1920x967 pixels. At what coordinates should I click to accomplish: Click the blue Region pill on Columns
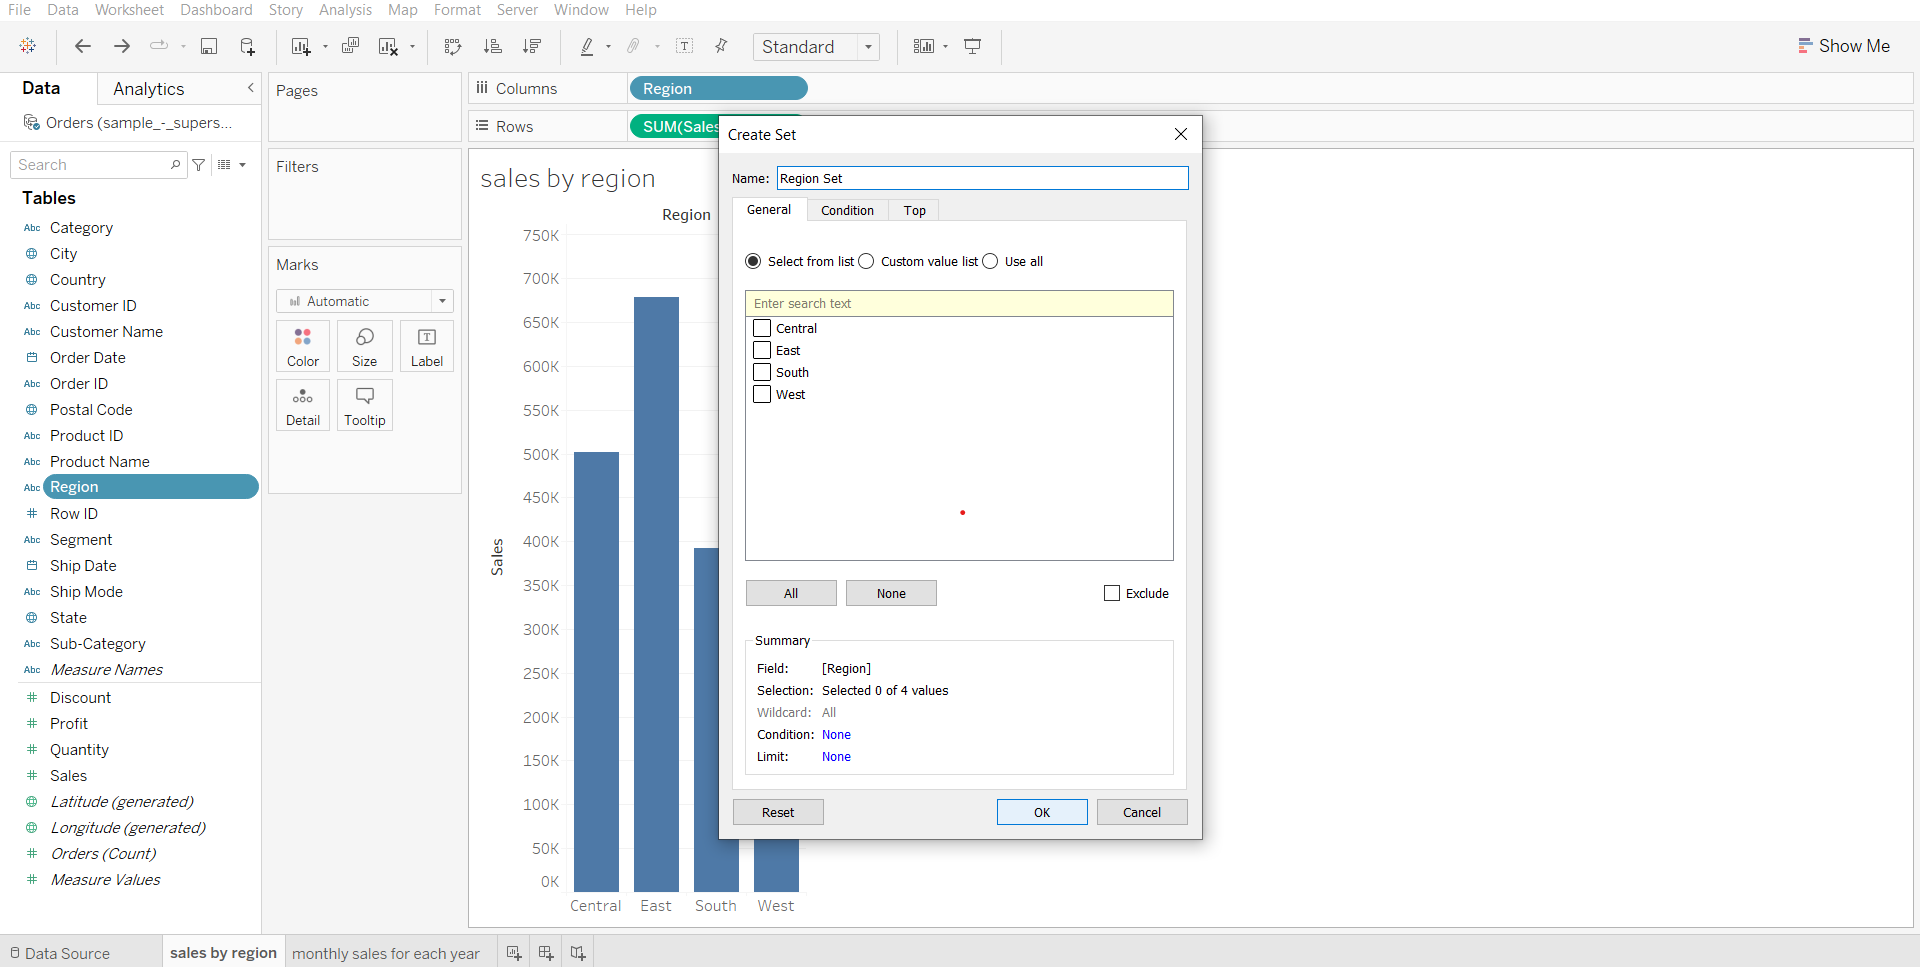pyautogui.click(x=717, y=89)
